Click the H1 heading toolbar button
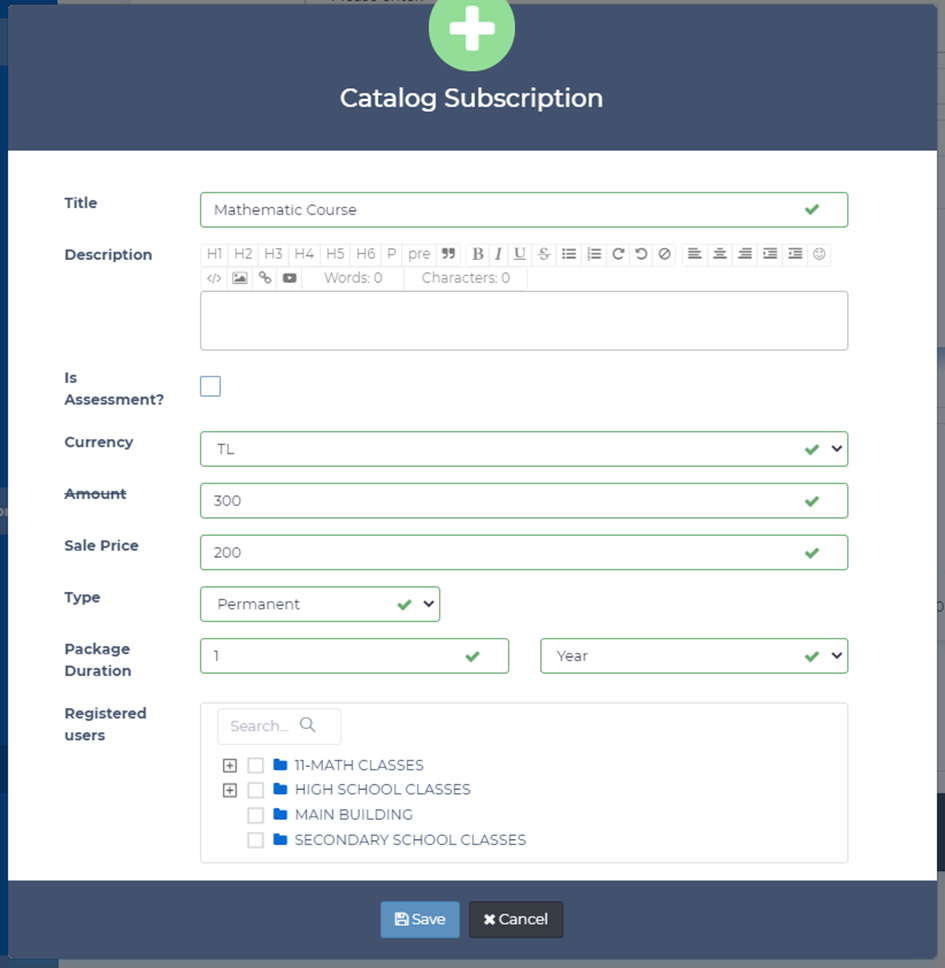This screenshot has height=968, width=945. pos(214,254)
